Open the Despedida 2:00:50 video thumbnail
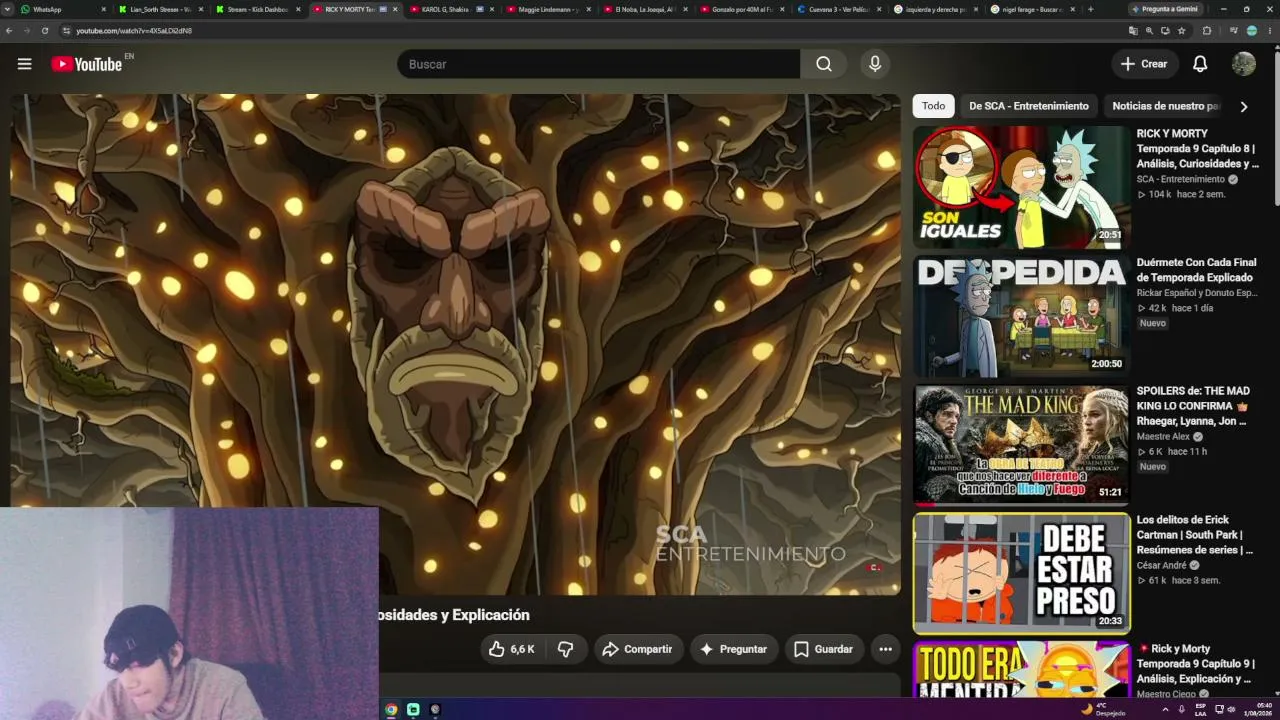 coord(1021,316)
